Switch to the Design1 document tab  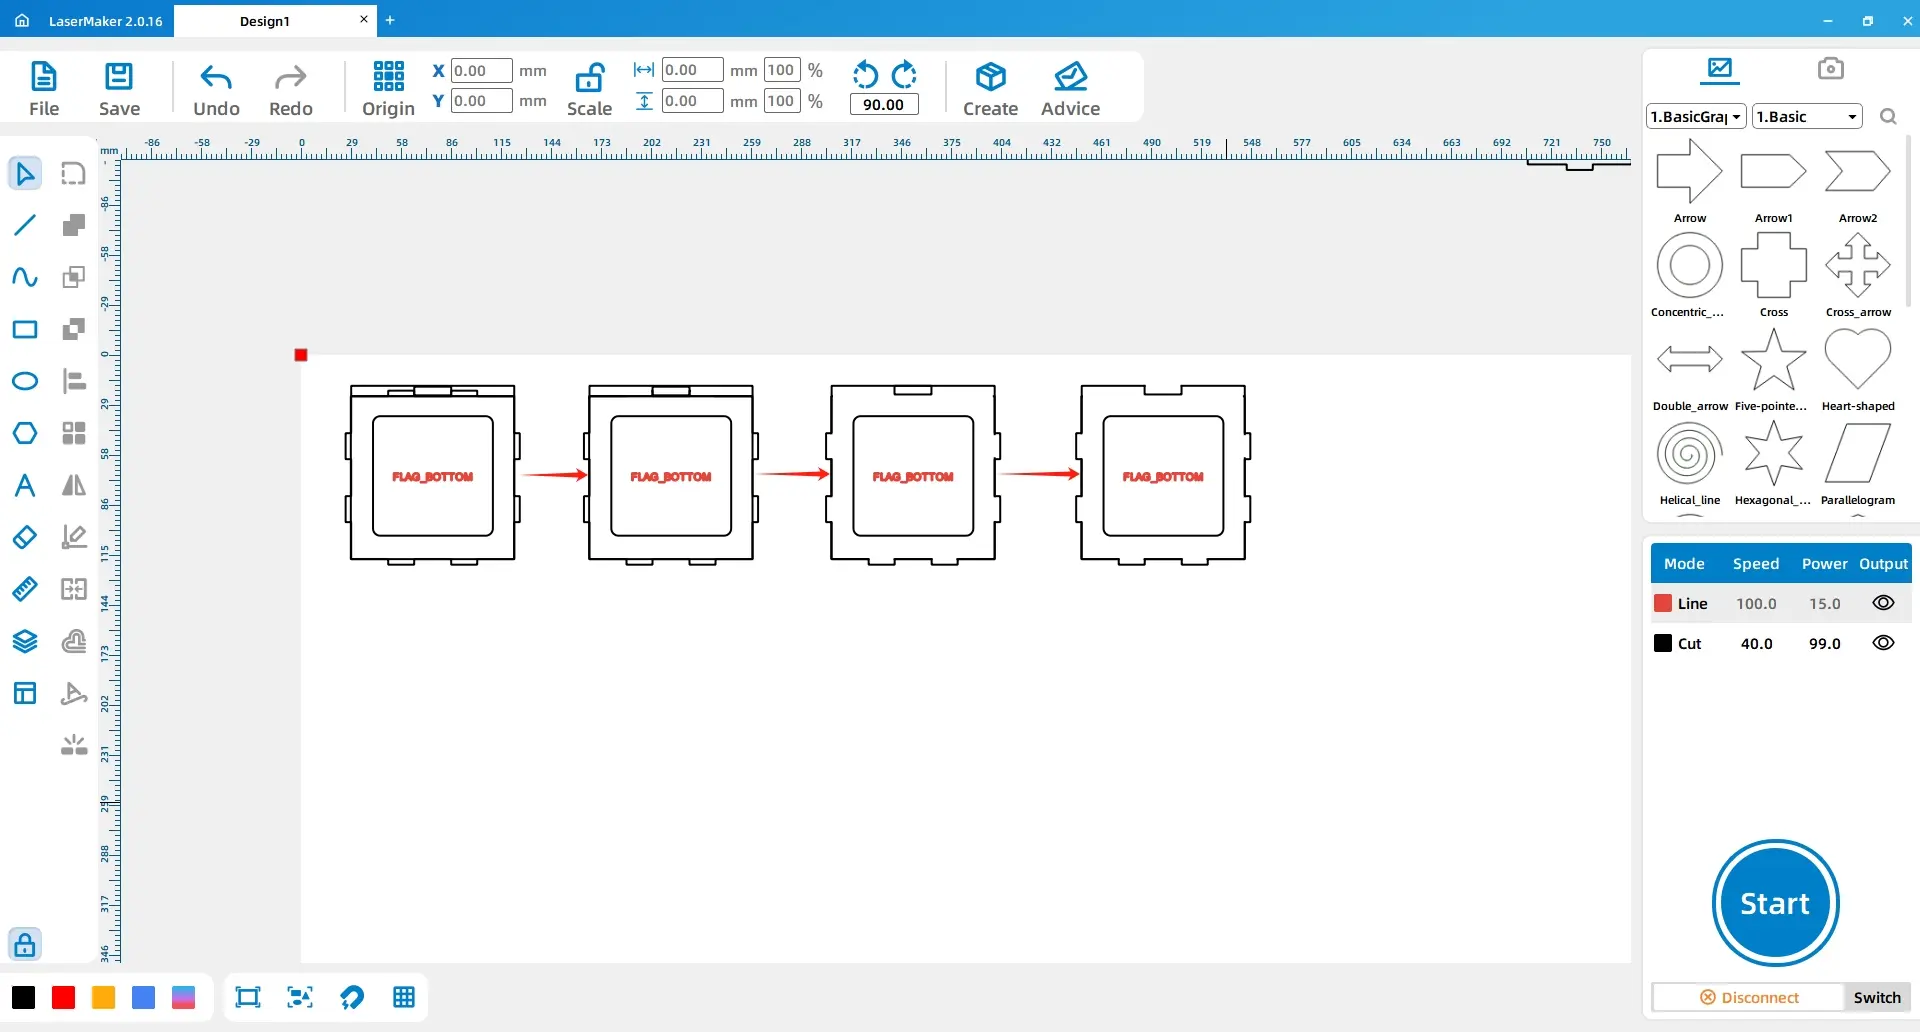265,21
